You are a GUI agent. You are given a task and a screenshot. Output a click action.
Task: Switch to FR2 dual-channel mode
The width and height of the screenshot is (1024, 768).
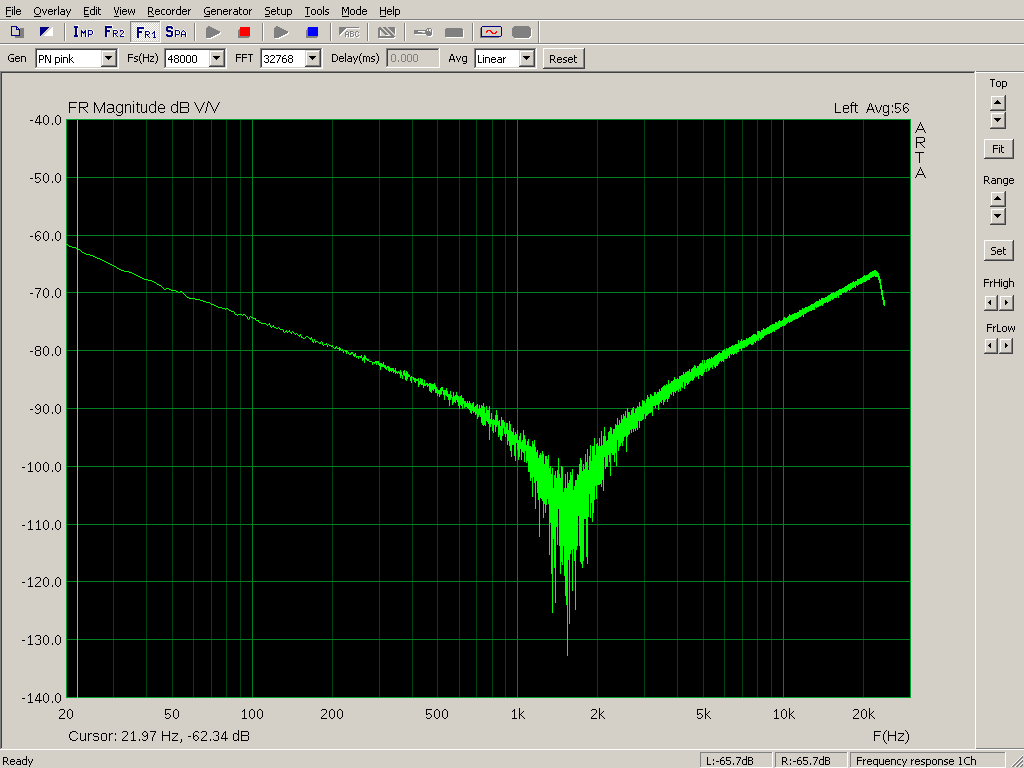[114, 32]
